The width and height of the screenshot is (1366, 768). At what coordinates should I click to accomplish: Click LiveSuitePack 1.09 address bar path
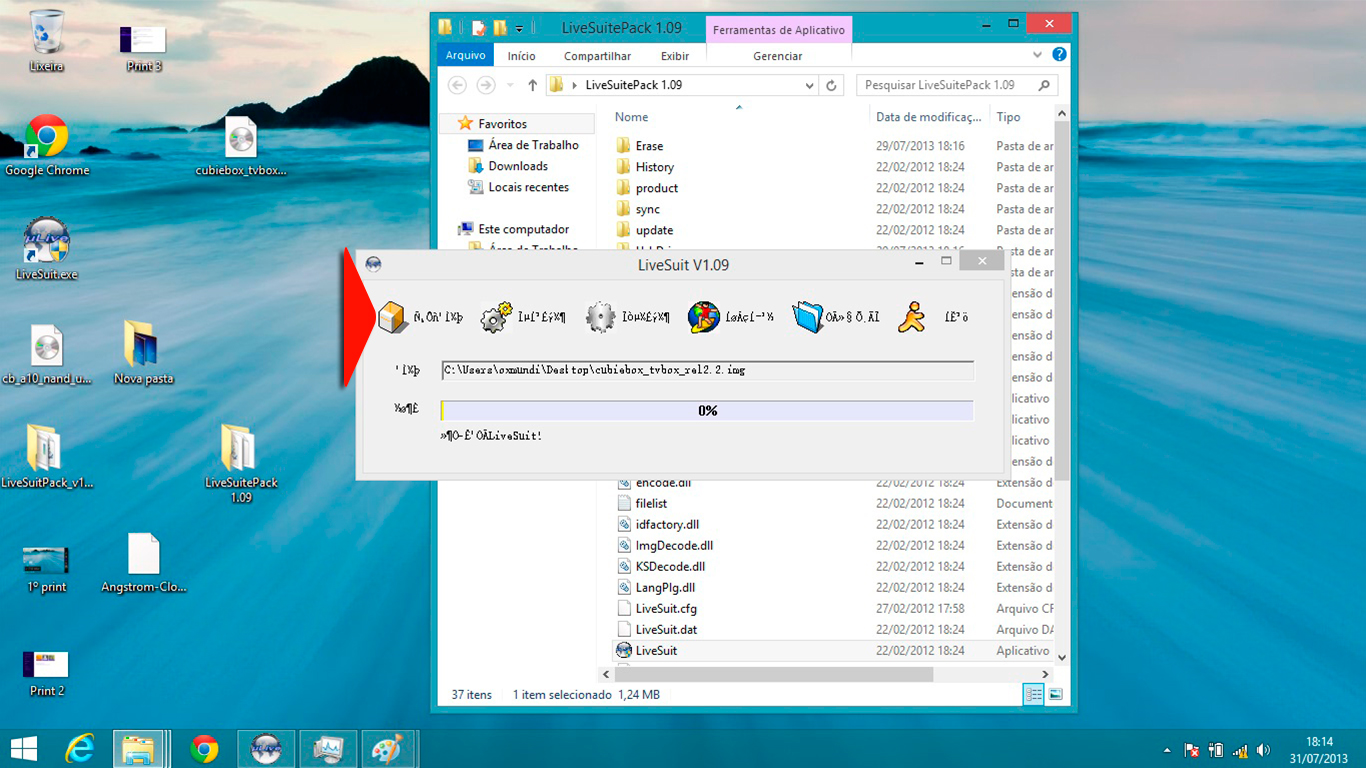[x=634, y=85]
